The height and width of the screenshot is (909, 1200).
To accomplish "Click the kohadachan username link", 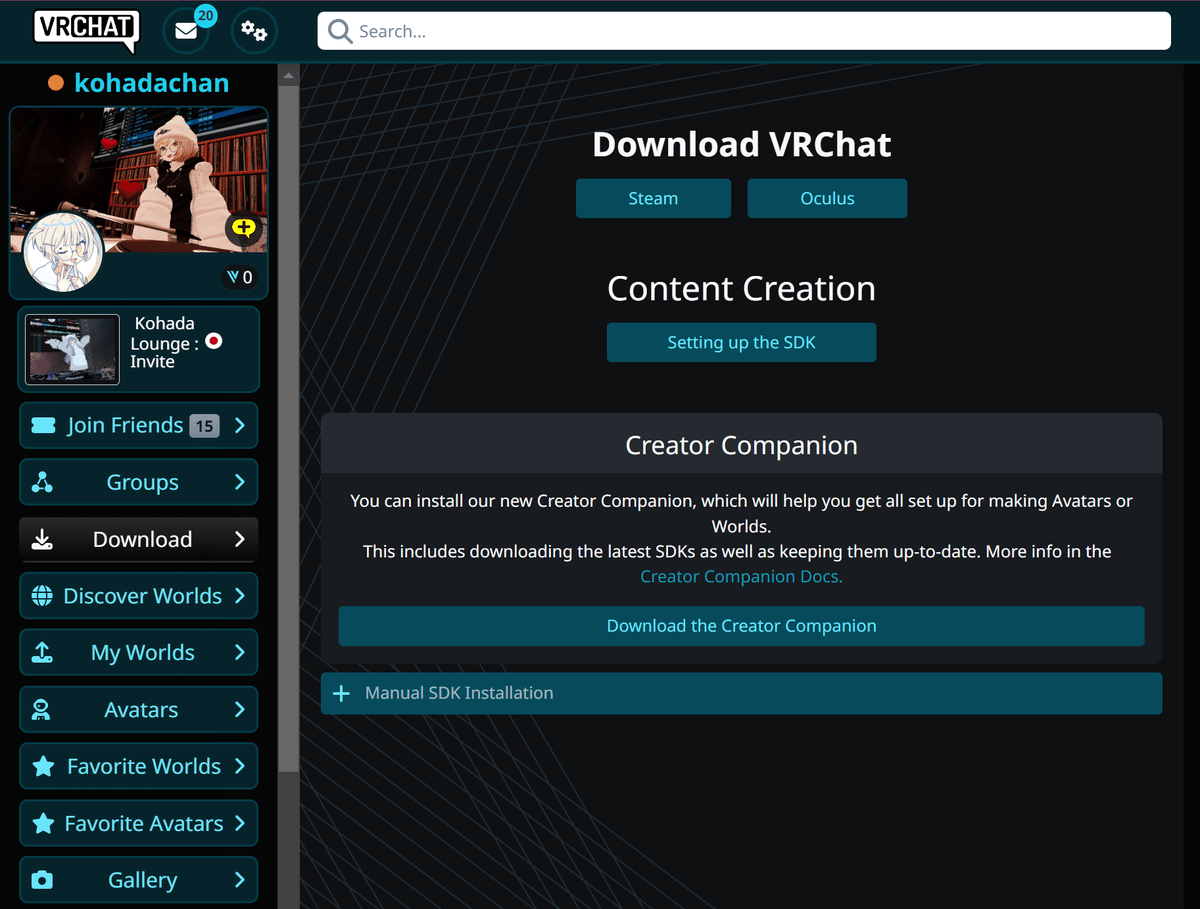I will 151,83.
